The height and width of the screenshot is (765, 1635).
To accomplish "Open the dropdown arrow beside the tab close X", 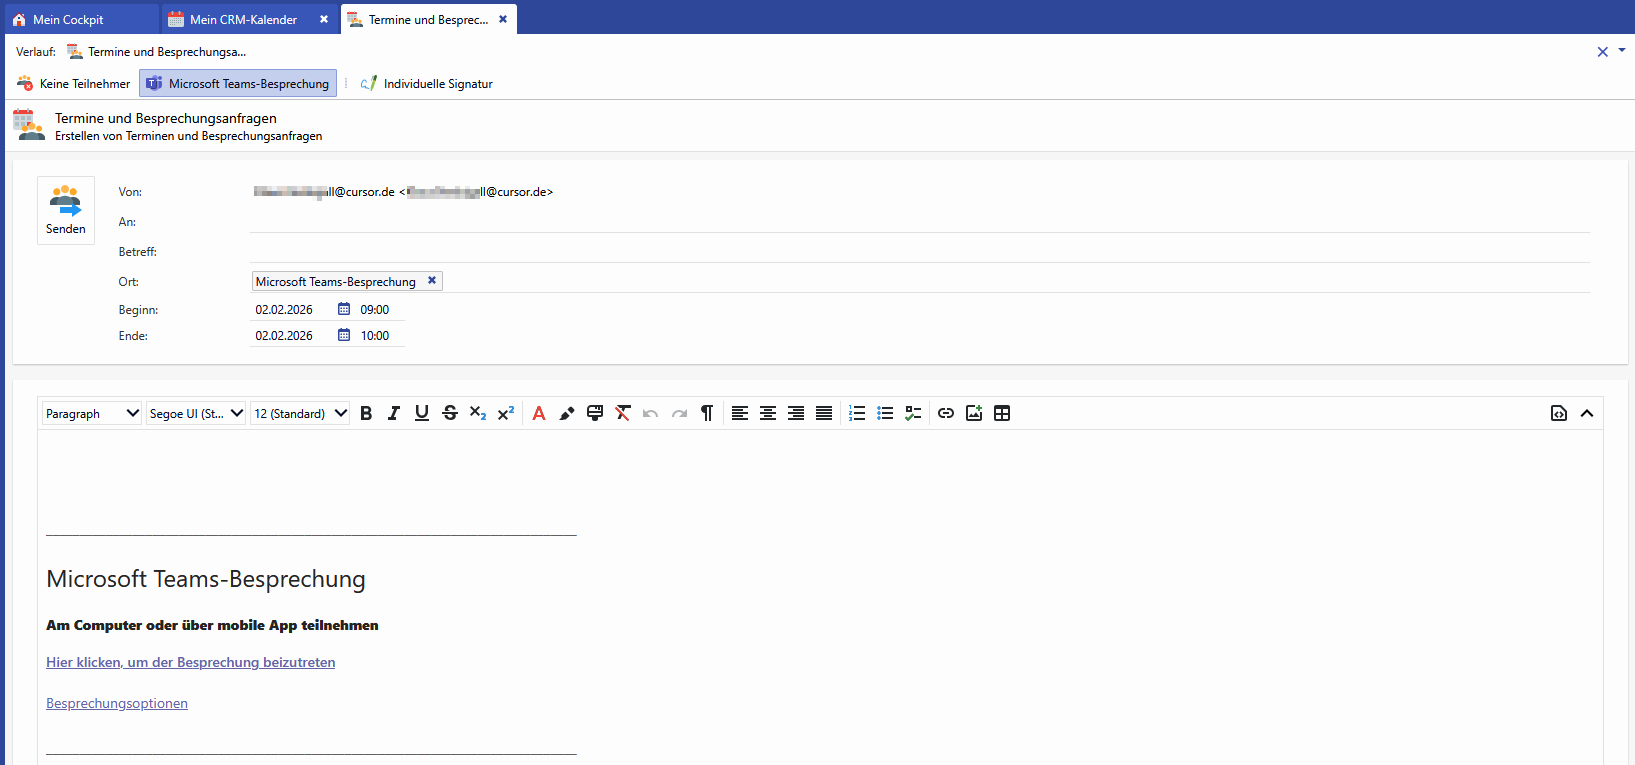I will (1622, 50).
